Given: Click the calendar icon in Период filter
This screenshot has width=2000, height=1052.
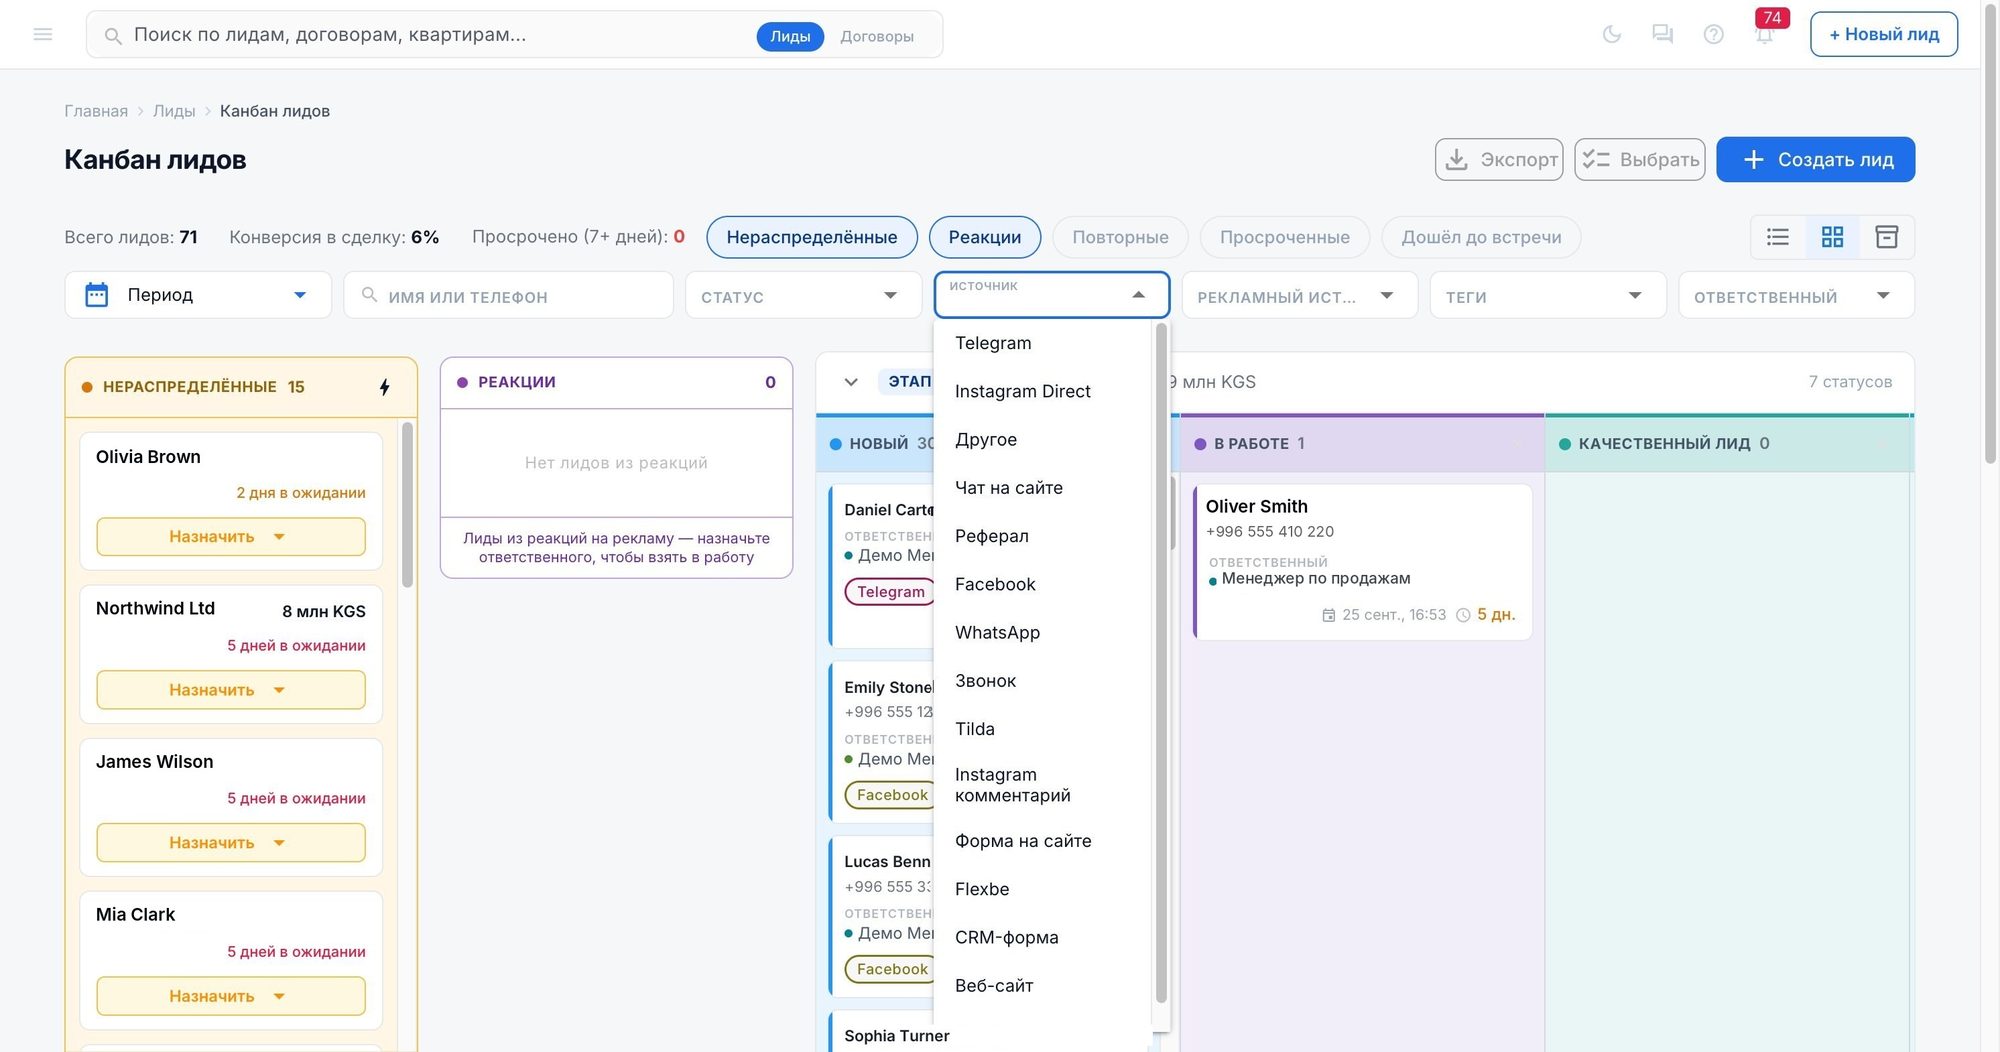Looking at the screenshot, I should click(x=97, y=295).
